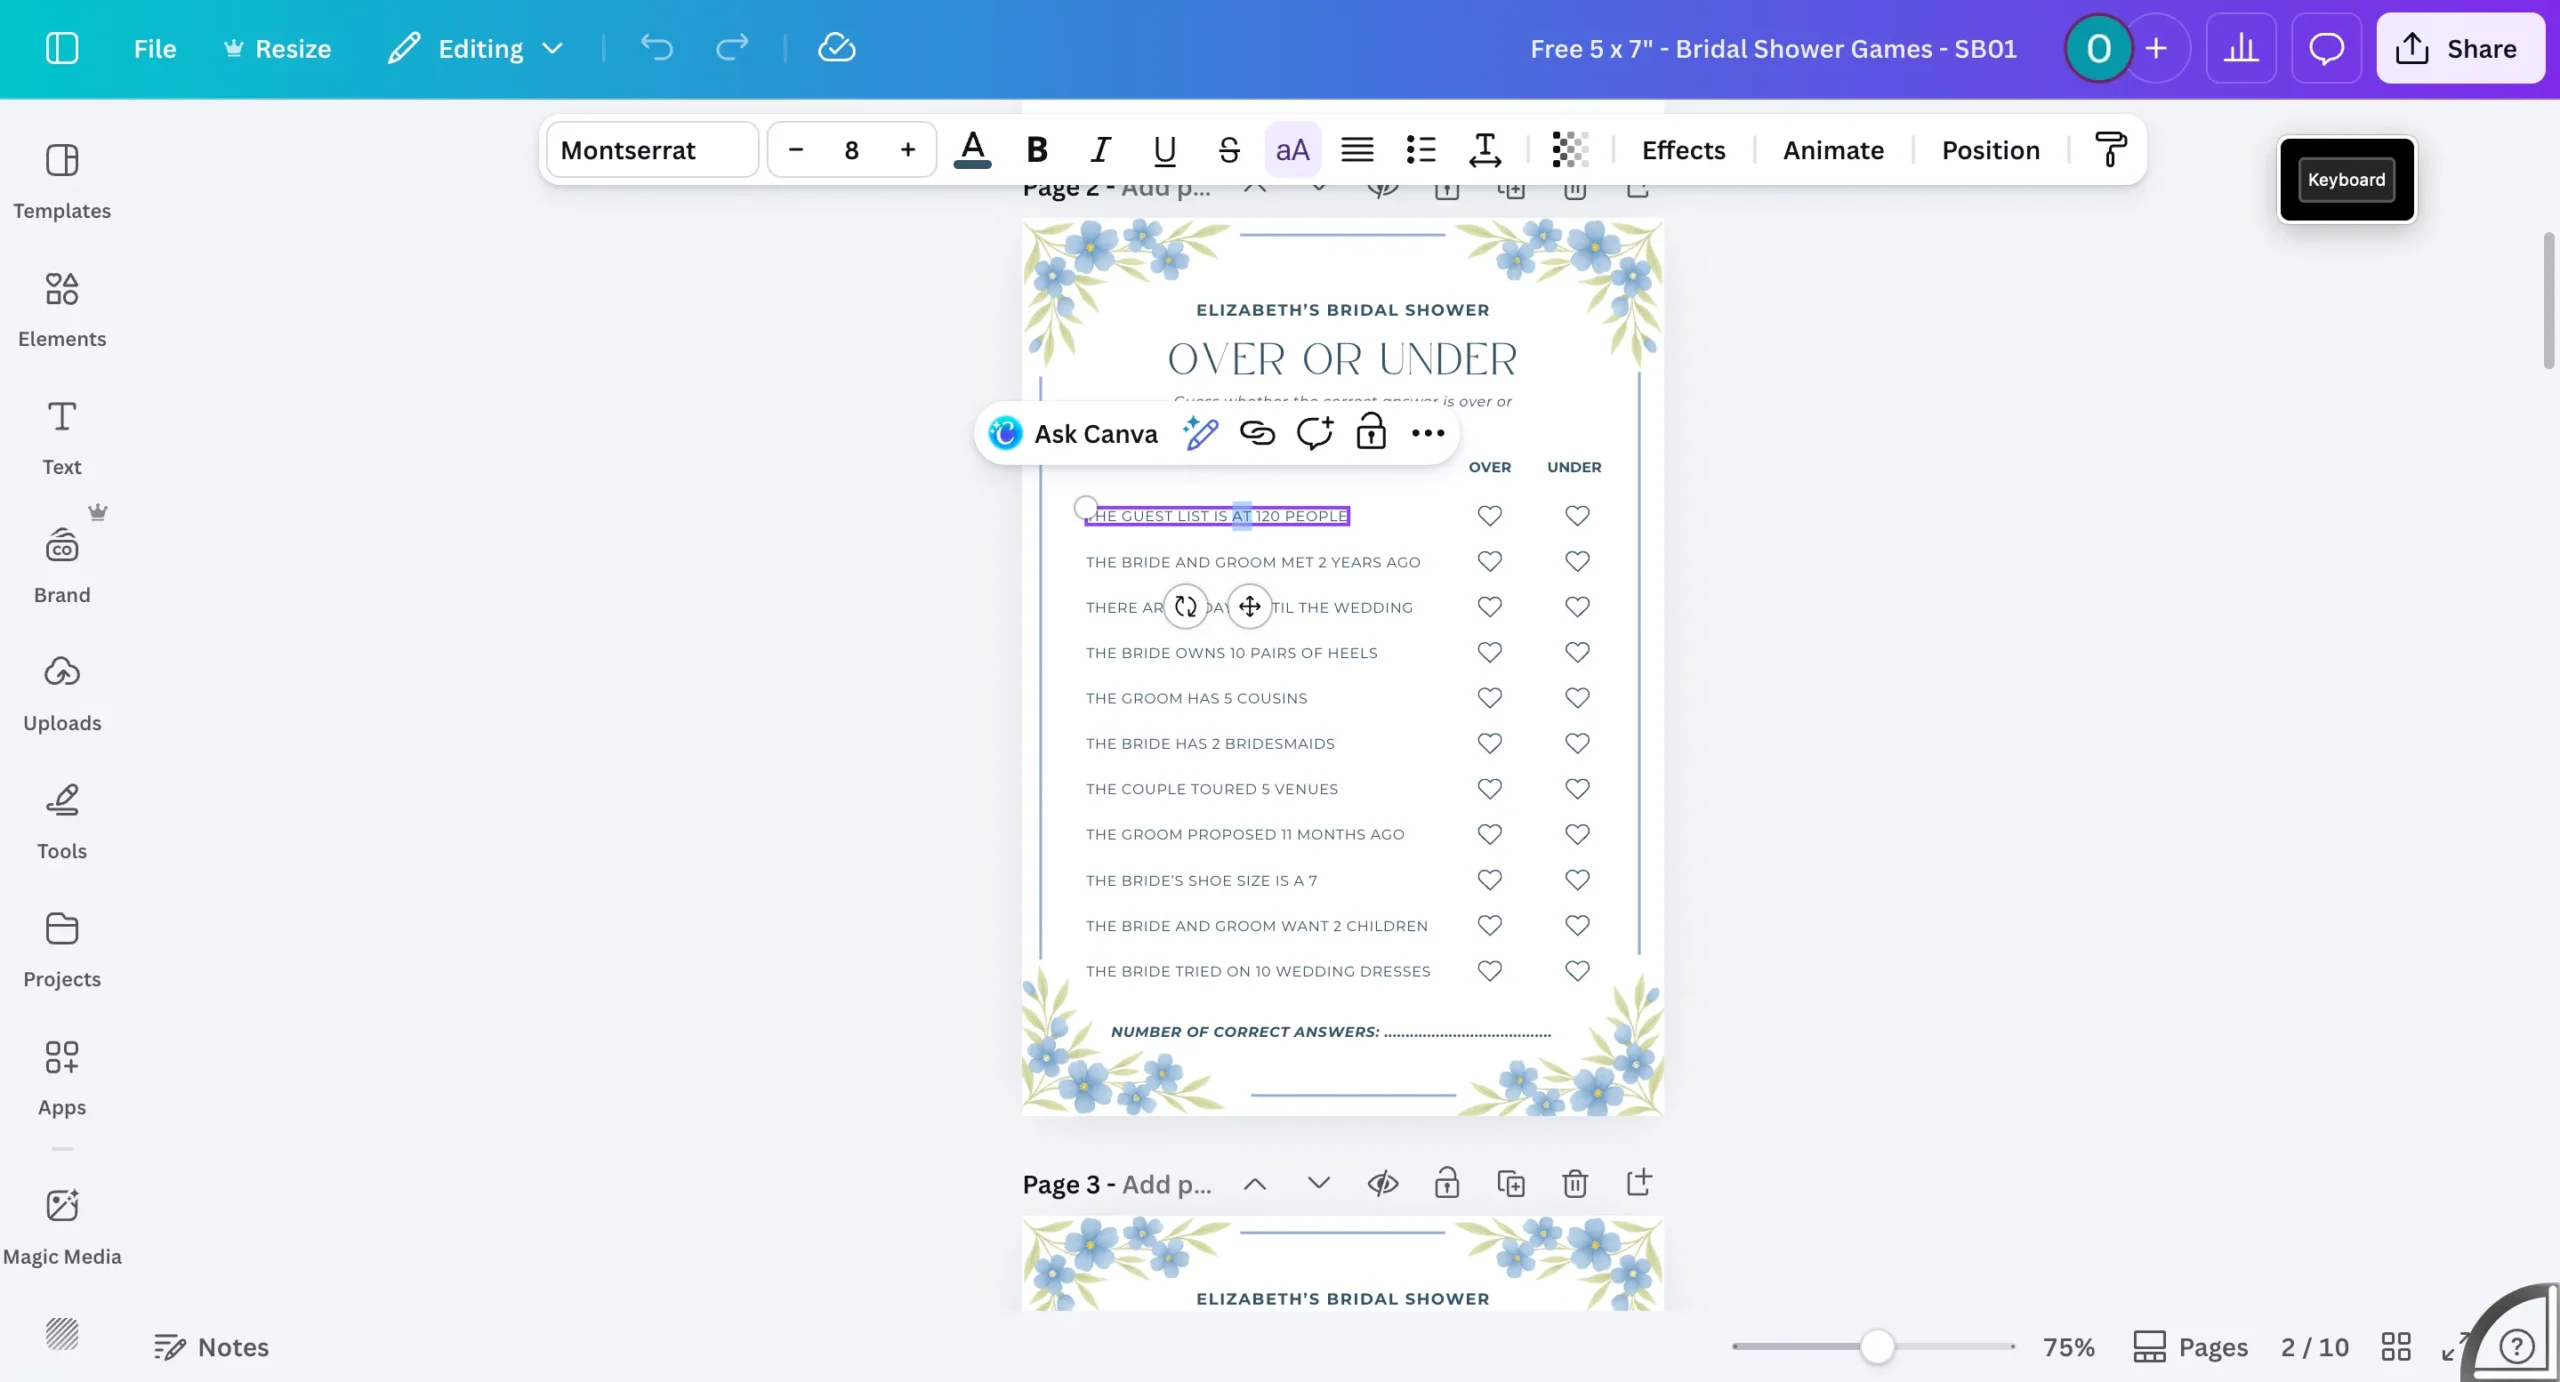
Task: Toggle uppercase aA text formatting
Action: 1292,150
